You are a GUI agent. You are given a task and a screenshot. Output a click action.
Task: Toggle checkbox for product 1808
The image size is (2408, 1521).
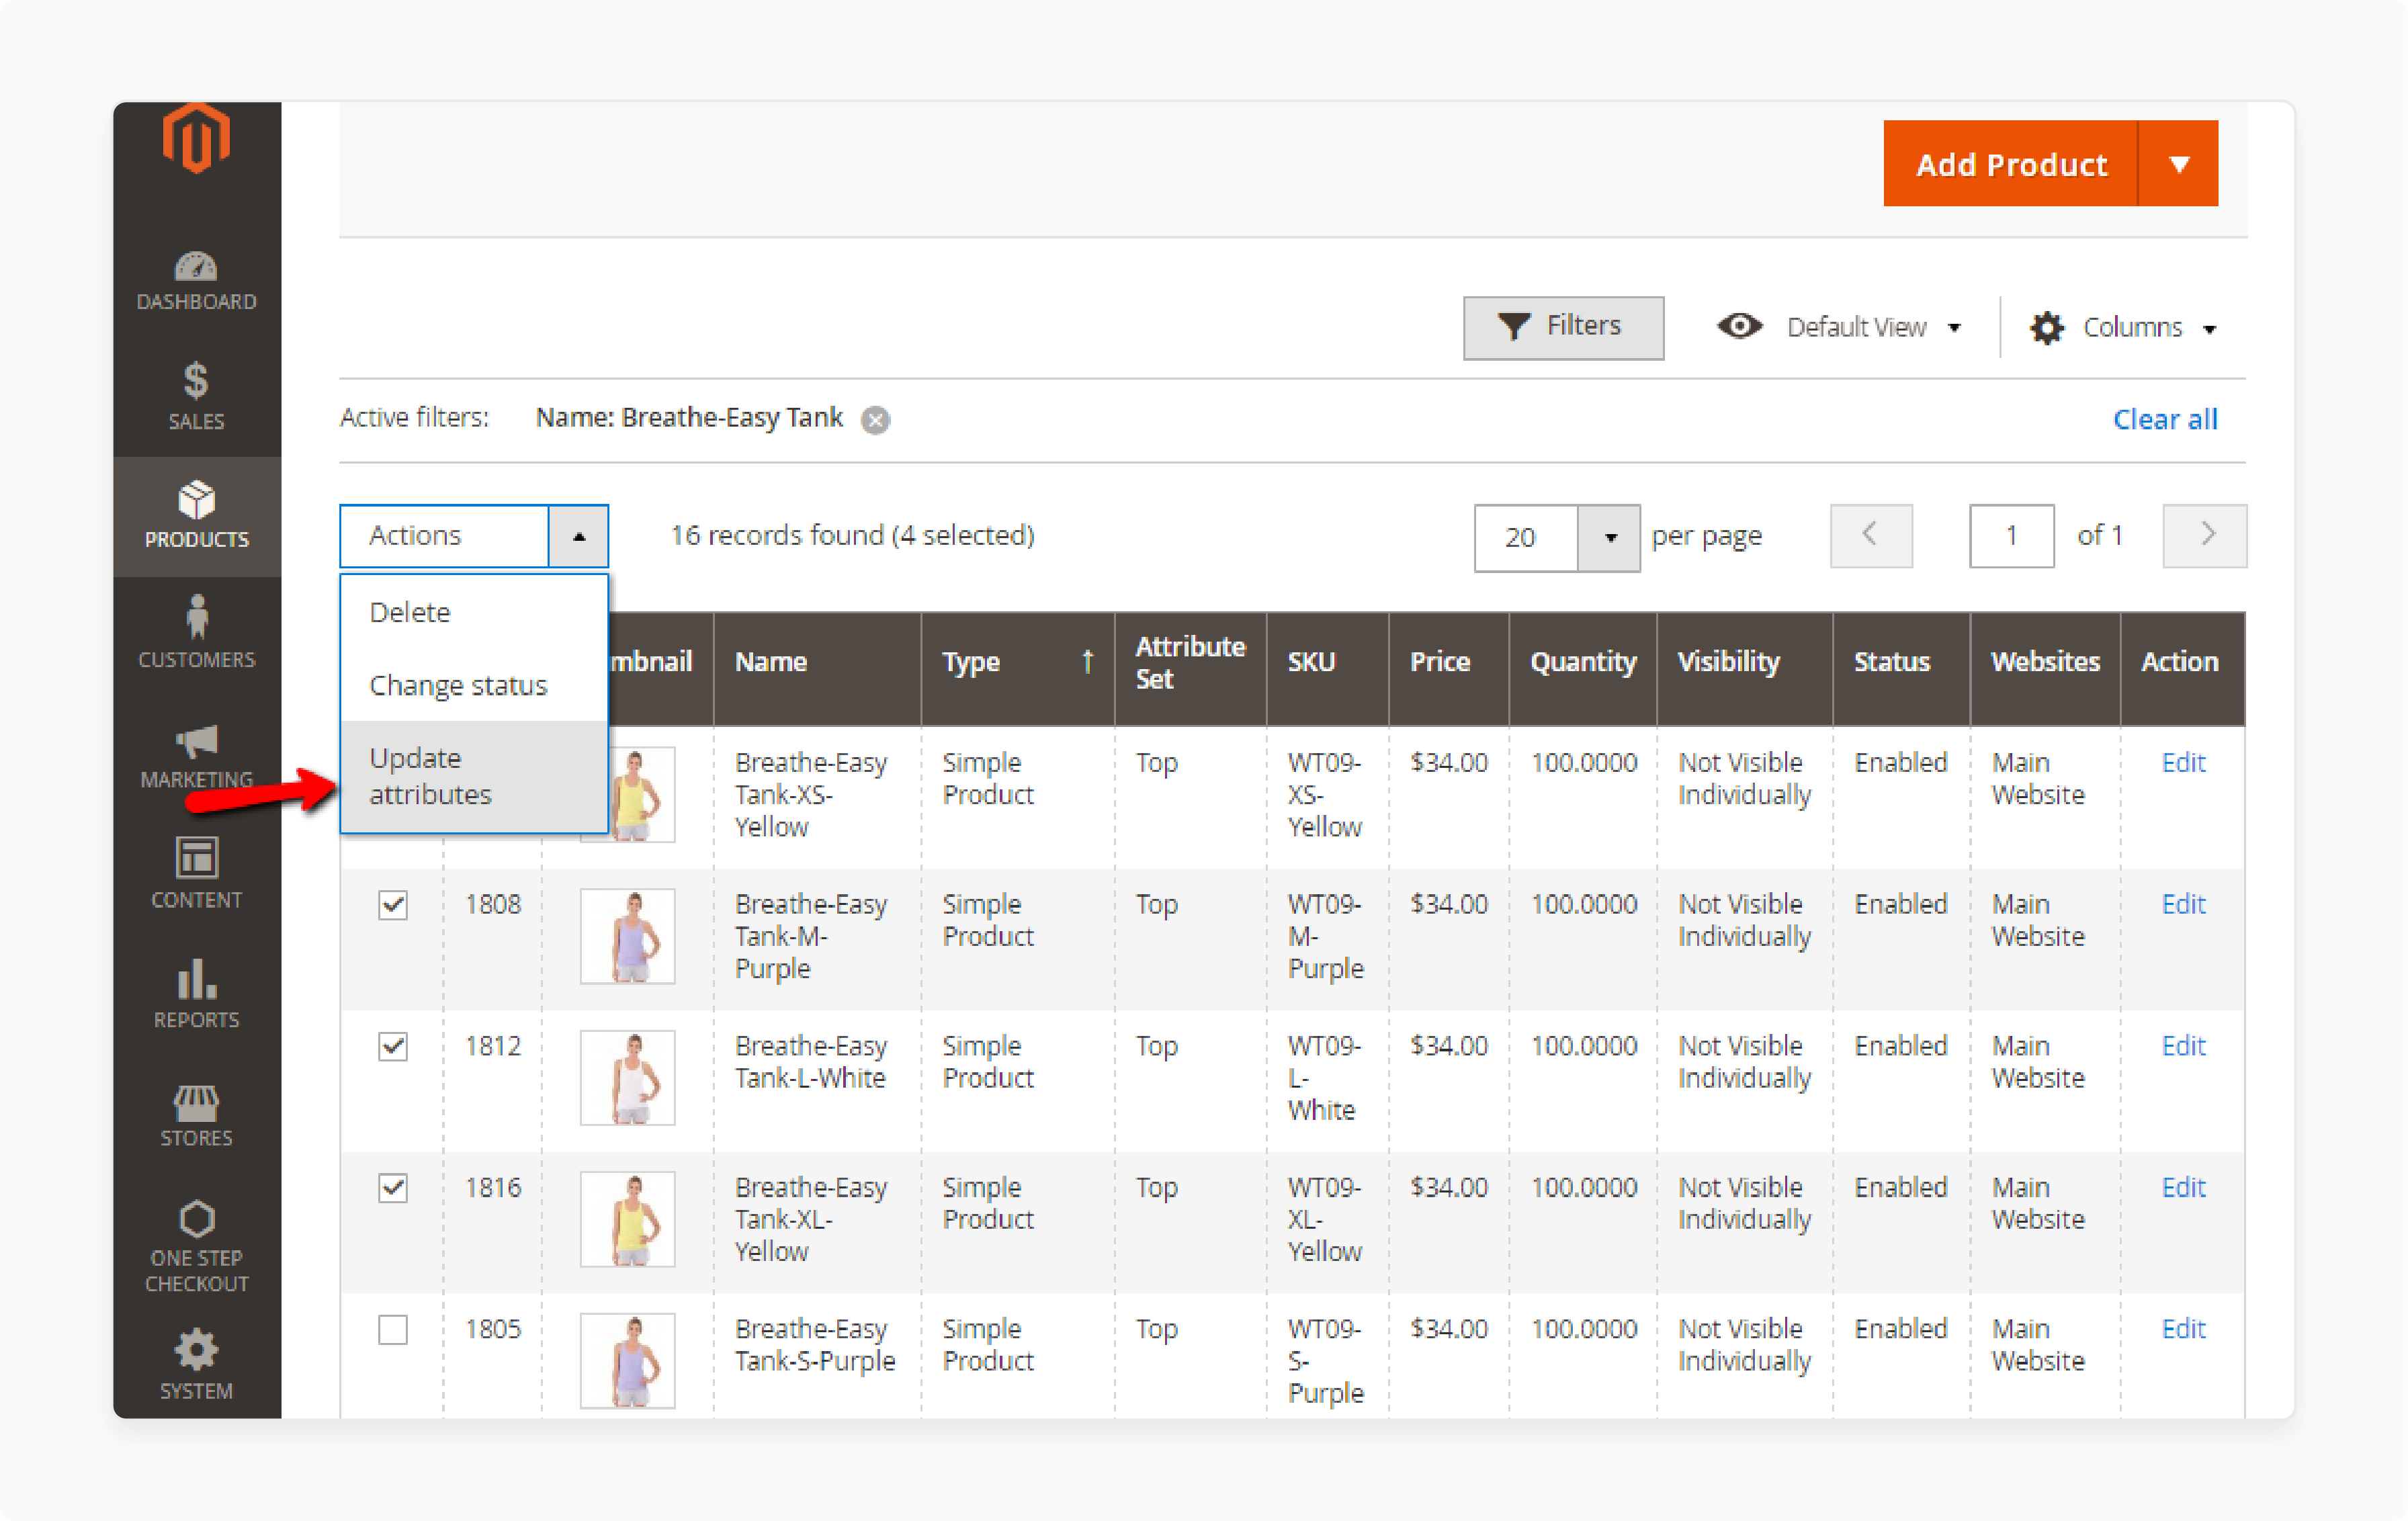pos(393,905)
